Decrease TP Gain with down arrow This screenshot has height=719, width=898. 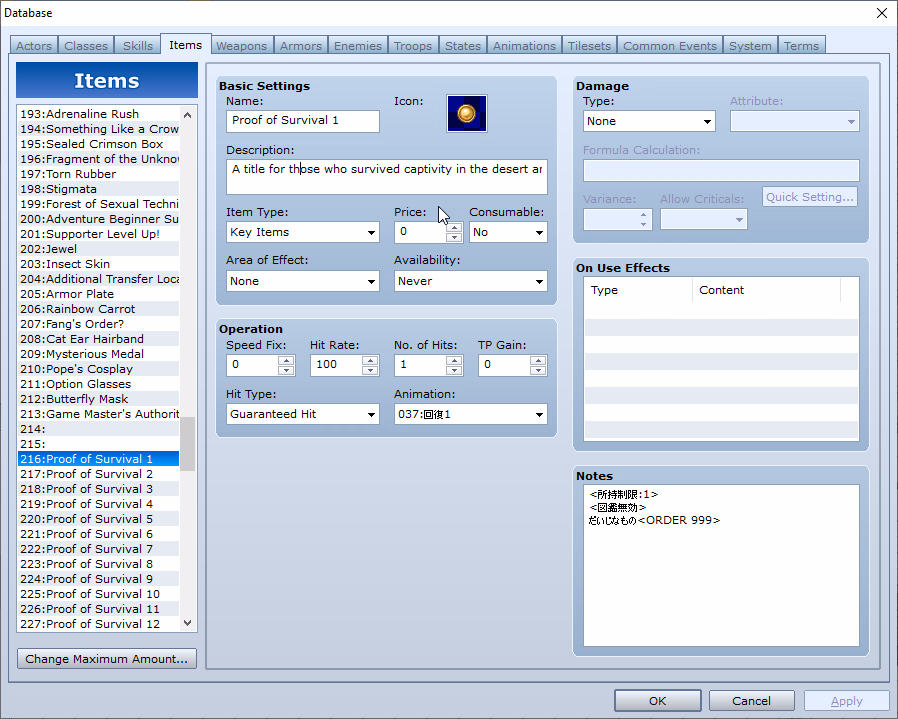click(538, 370)
